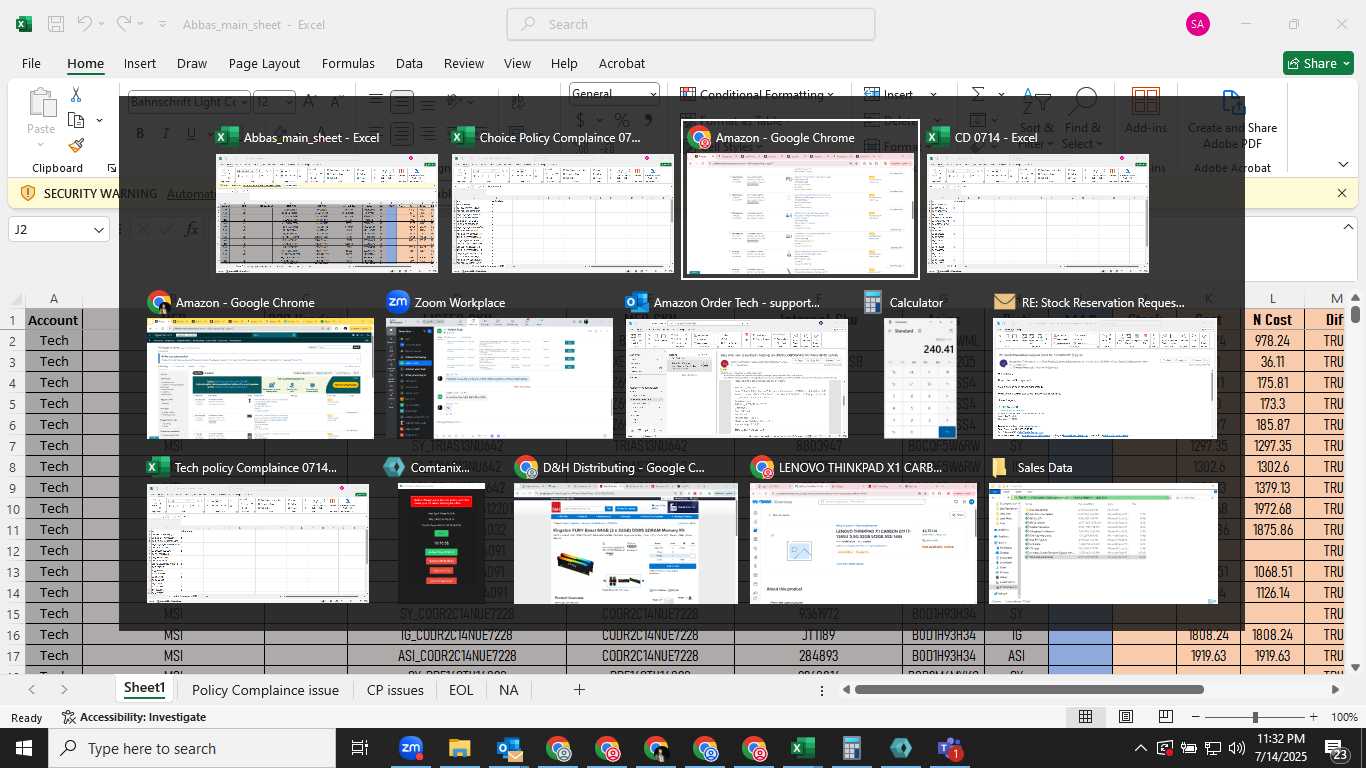Switch to Normal view in status bar
Screen dimensions: 1366x768
(1085, 717)
